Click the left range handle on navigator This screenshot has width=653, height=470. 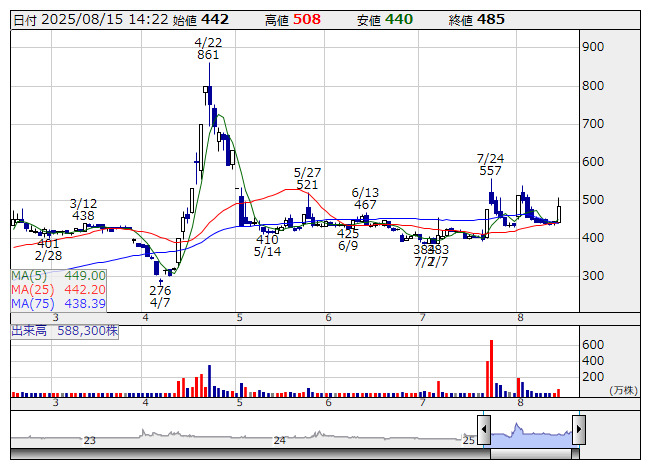point(484,431)
